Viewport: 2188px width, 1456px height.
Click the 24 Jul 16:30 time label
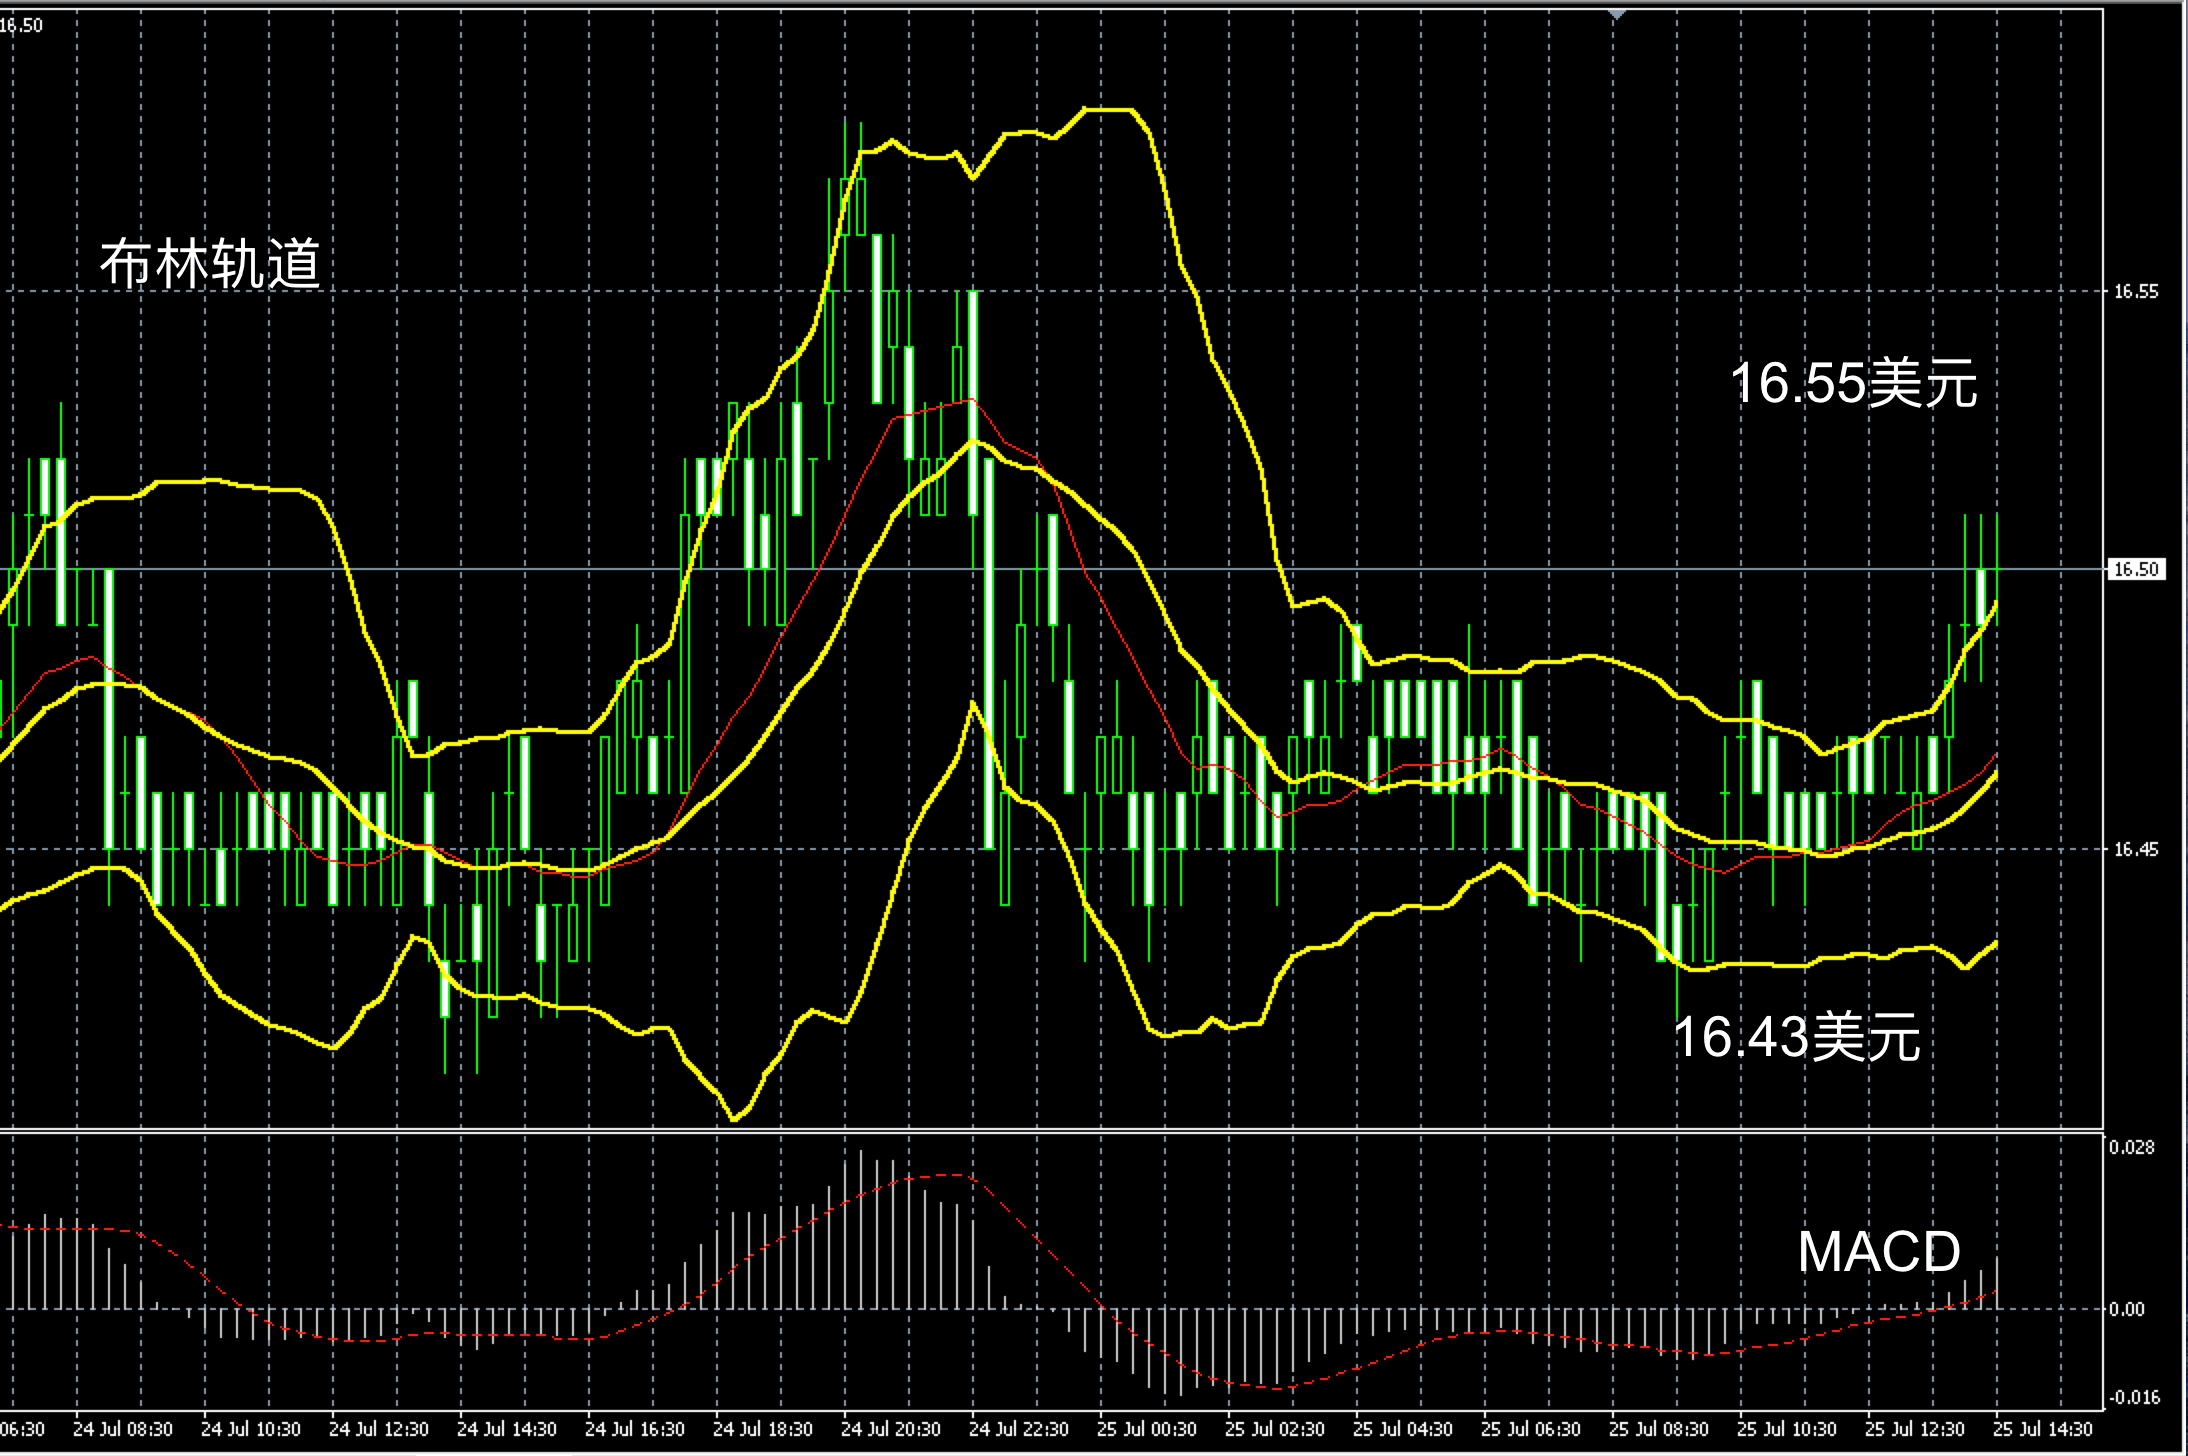point(635,1429)
